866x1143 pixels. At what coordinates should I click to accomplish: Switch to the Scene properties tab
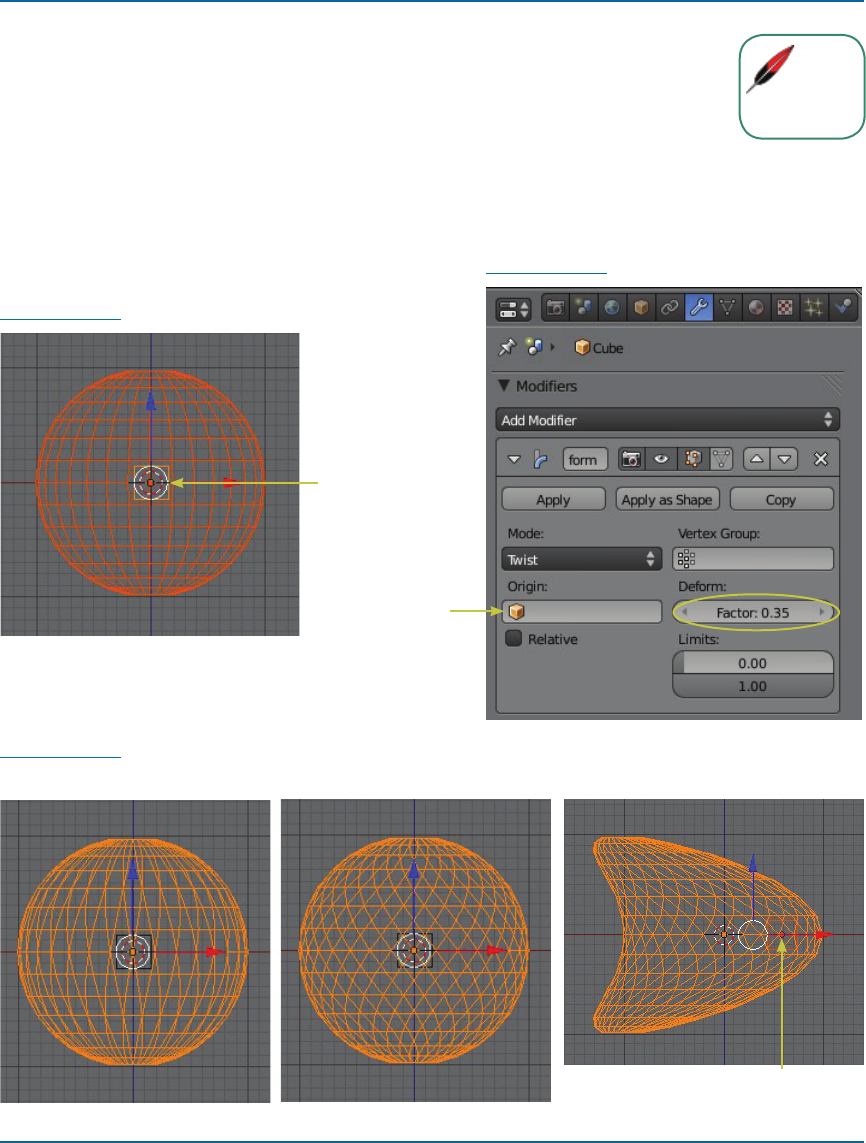[x=584, y=308]
